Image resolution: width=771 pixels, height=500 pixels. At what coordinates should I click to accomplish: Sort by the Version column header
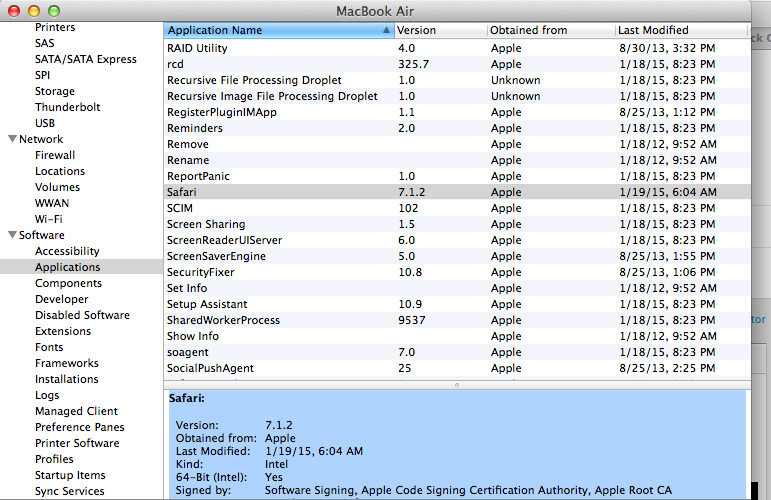point(441,30)
